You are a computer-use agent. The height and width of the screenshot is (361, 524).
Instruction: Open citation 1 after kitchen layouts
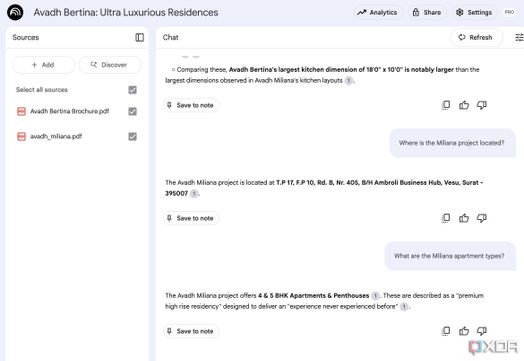tap(349, 81)
